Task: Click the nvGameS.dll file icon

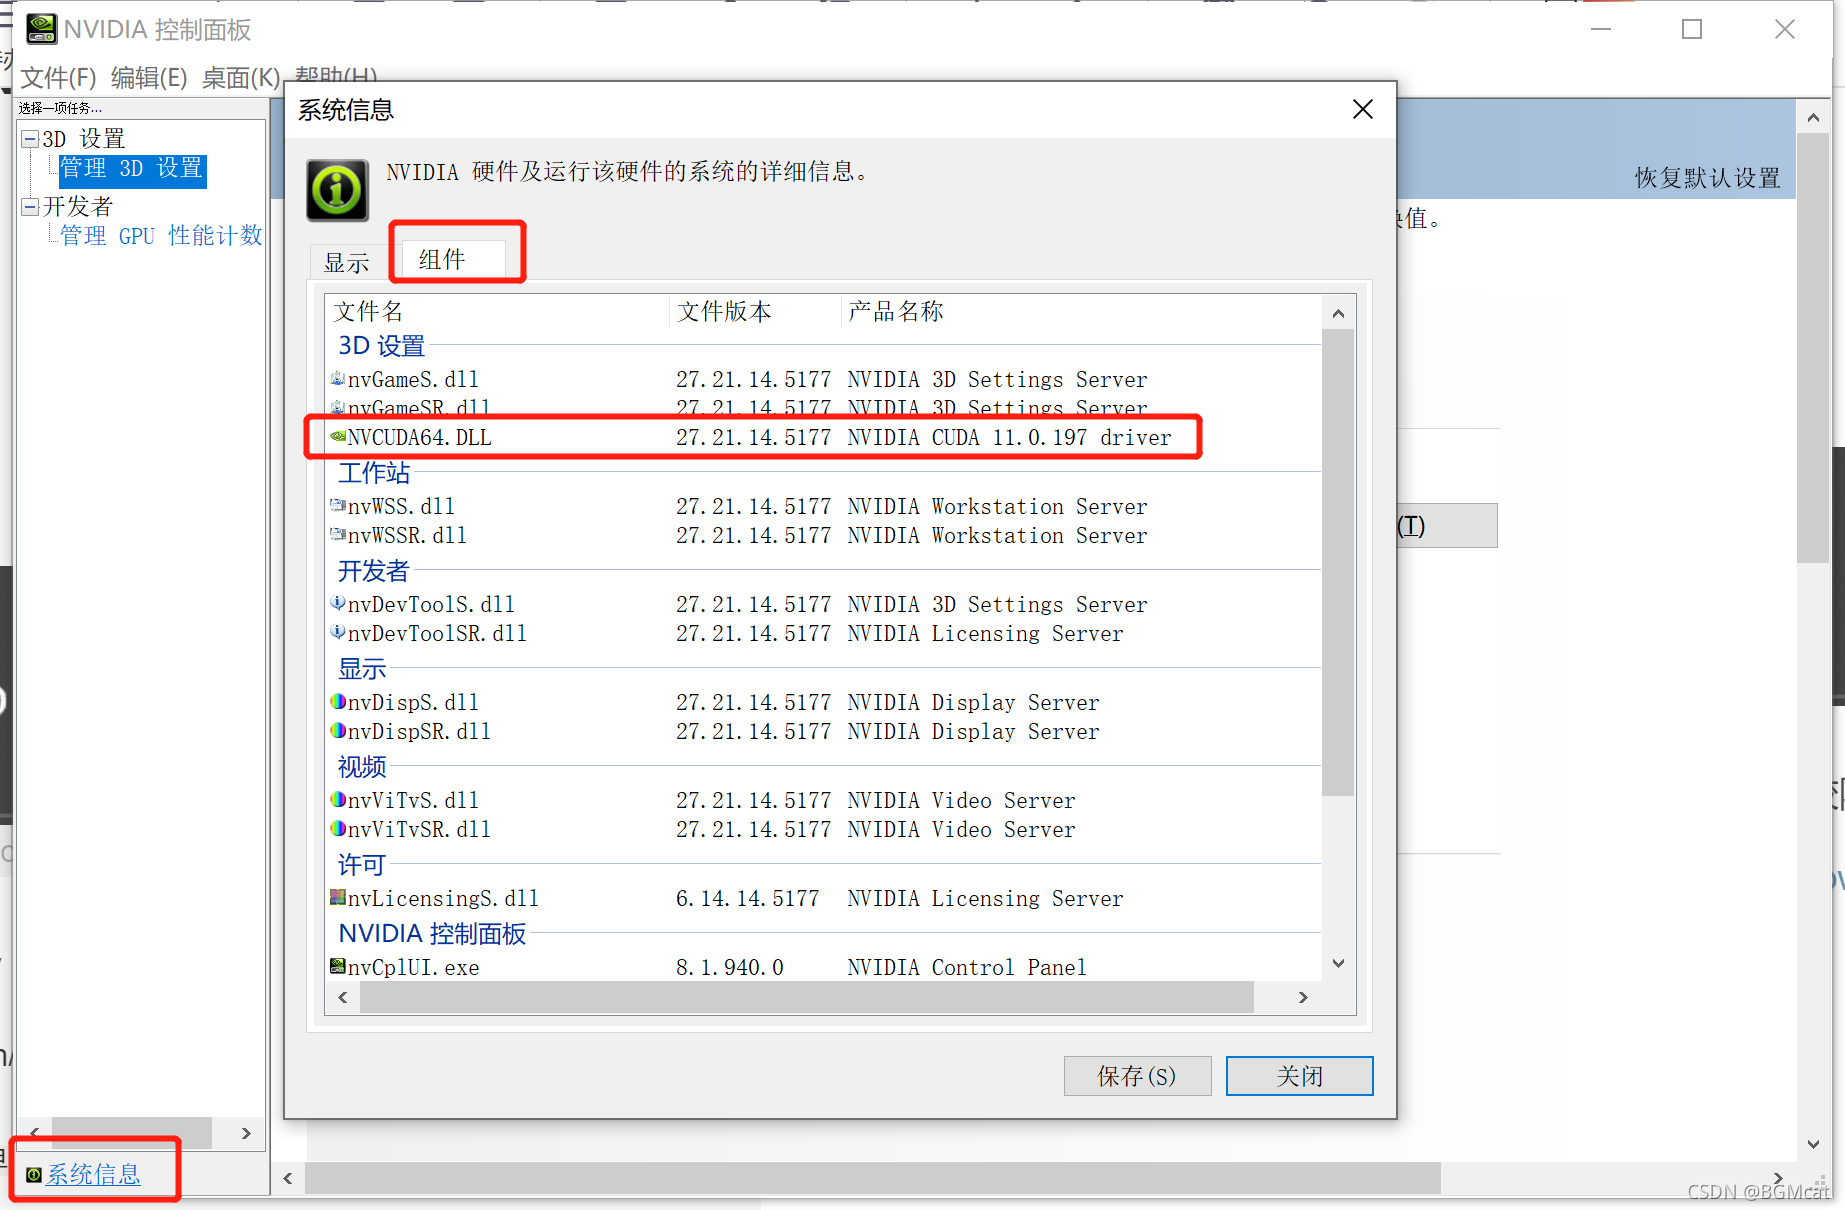Action: tap(338, 379)
